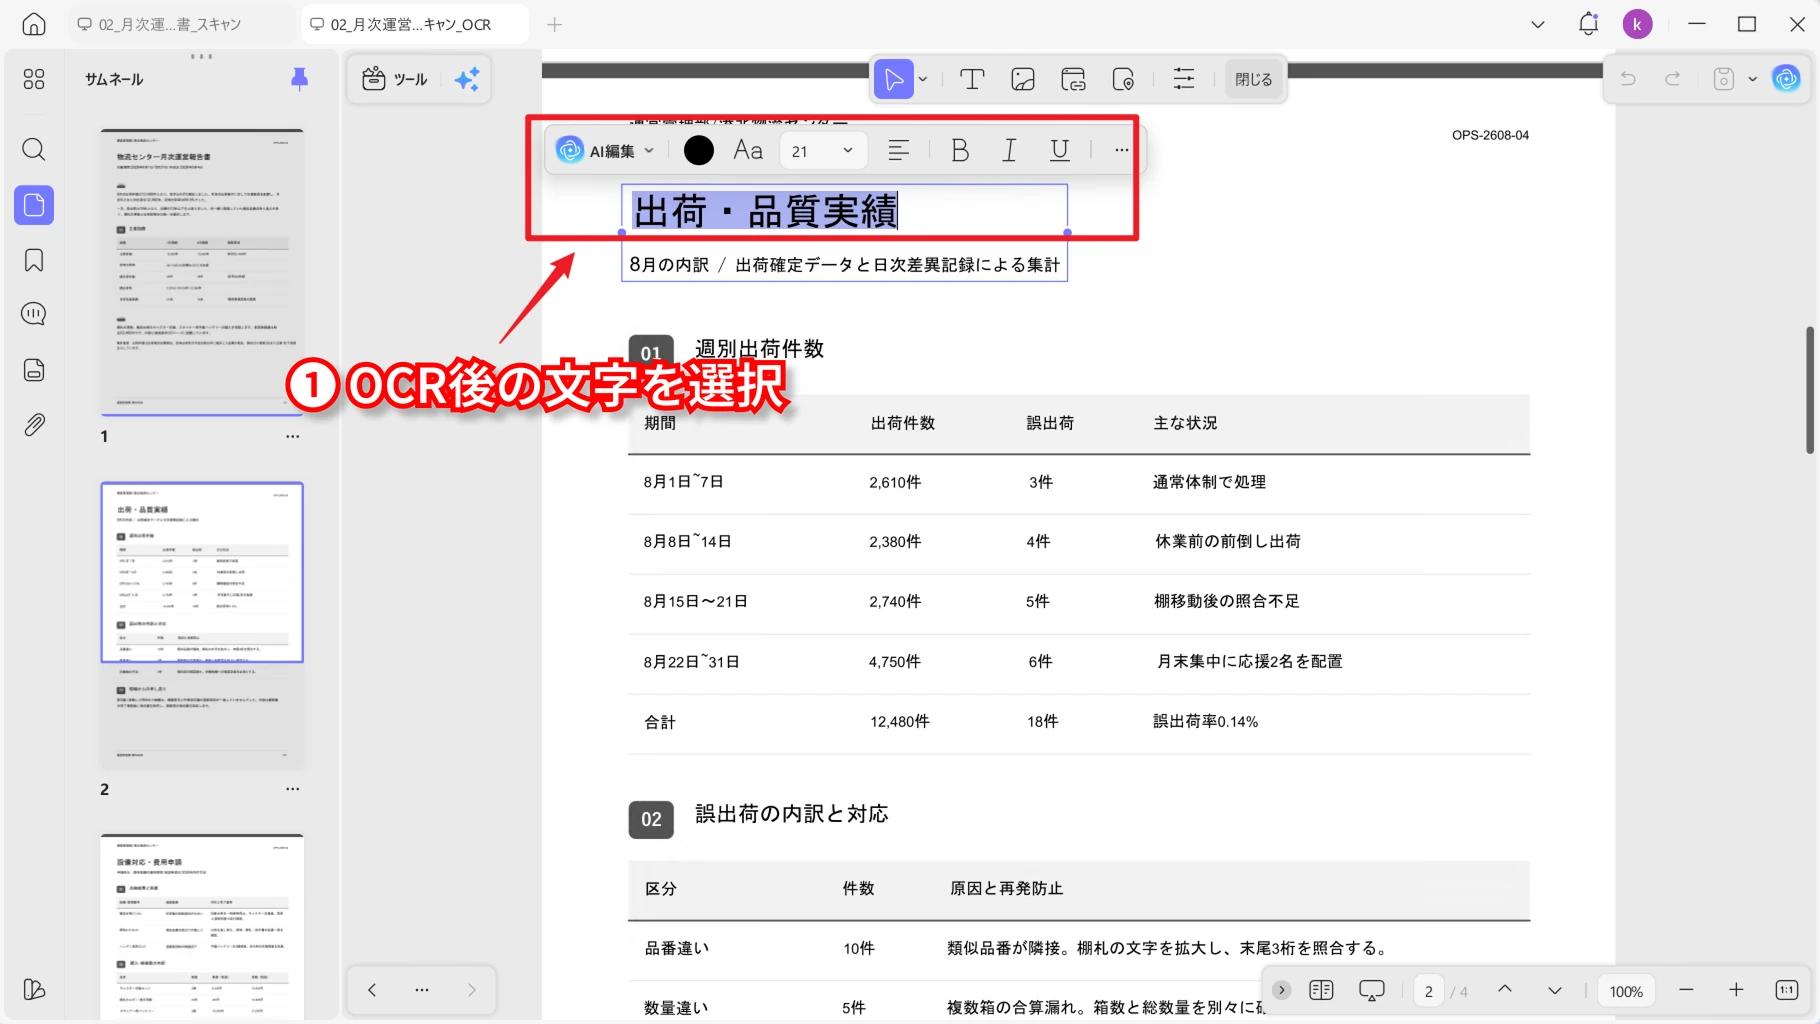The height and width of the screenshot is (1024, 1820).
Task: Open more options for page 1 thumbnail
Action: pos(292,436)
